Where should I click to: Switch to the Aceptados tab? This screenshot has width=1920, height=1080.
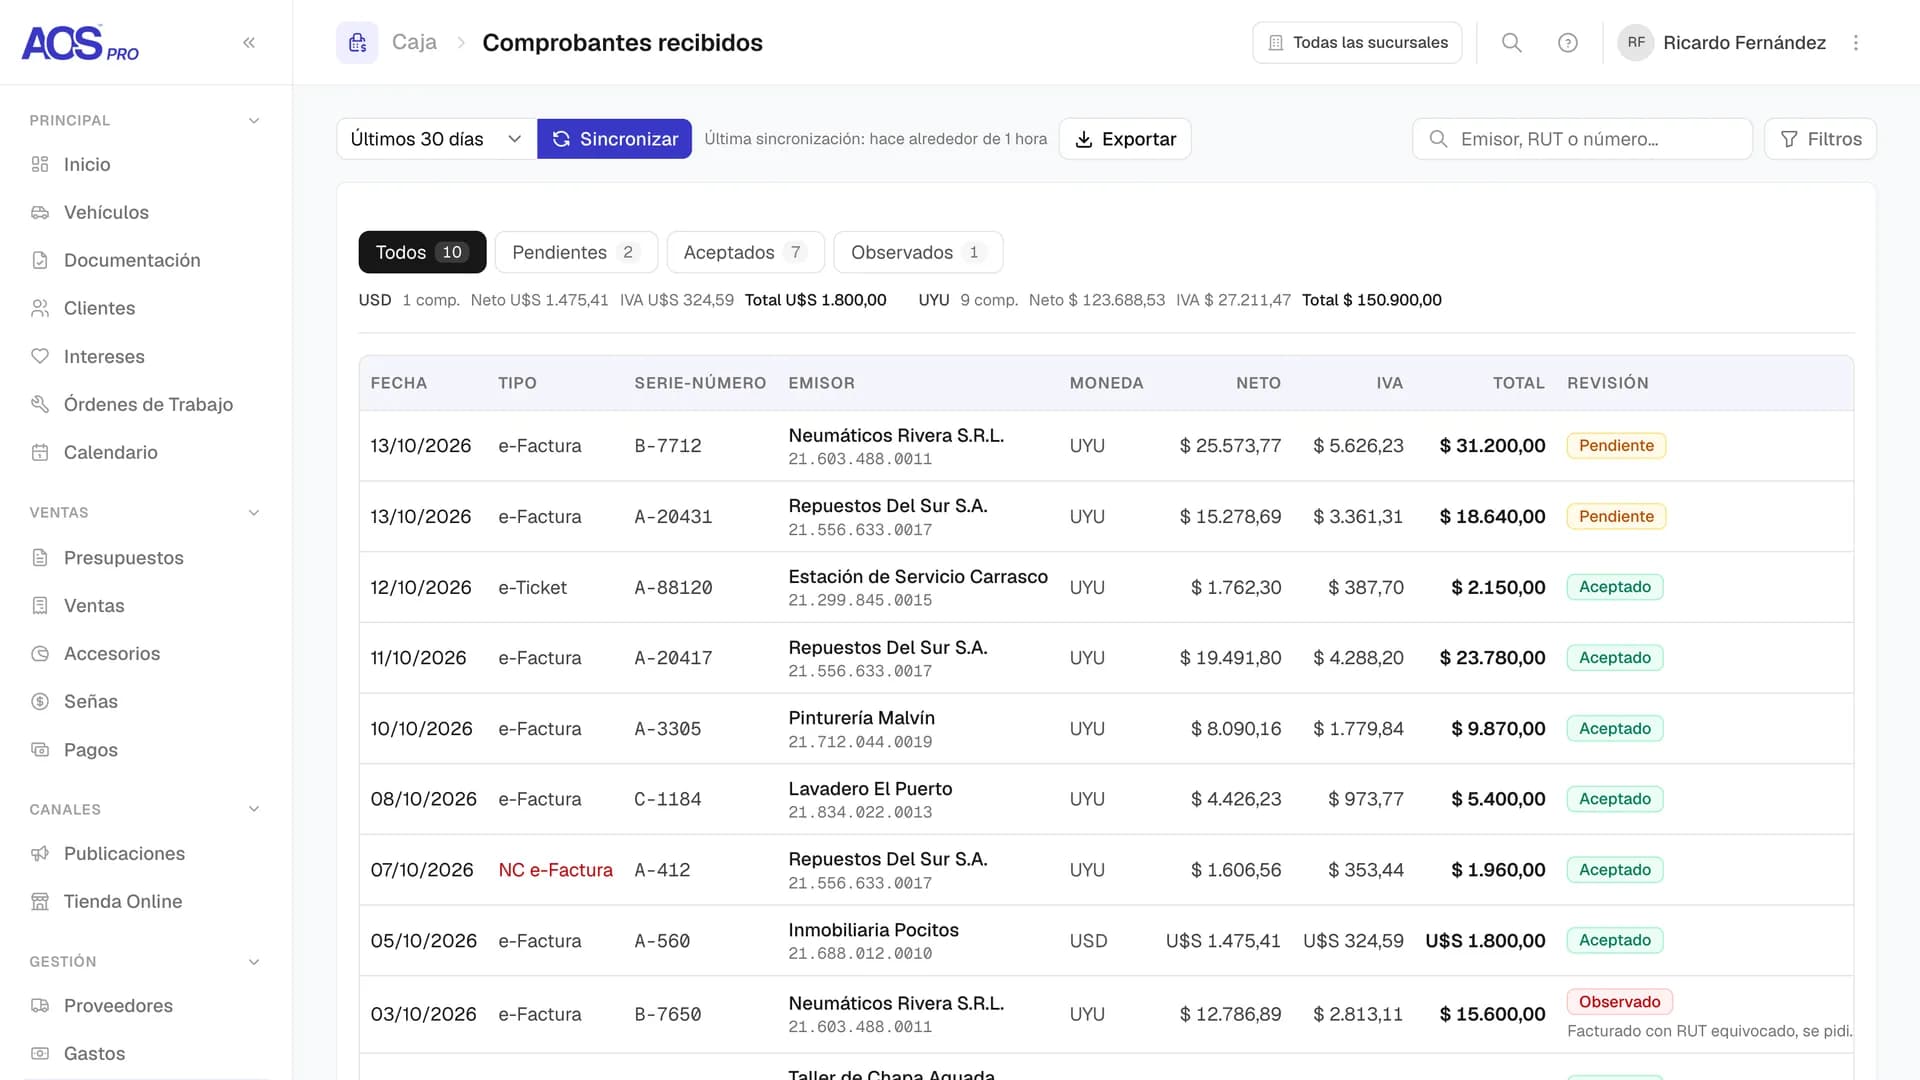(745, 252)
